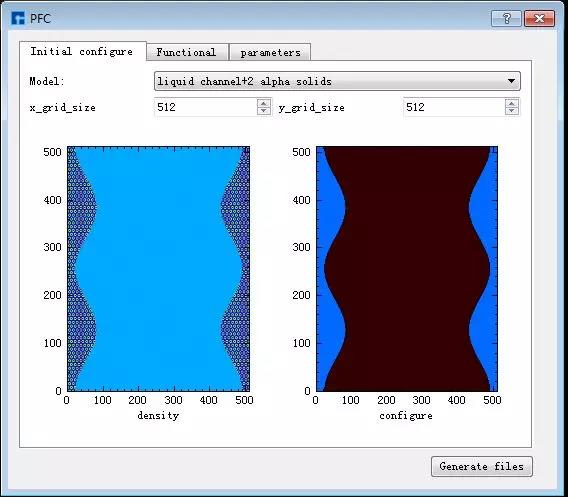Click the Generate files button
Screen dimensions: 568x497
[482, 466]
